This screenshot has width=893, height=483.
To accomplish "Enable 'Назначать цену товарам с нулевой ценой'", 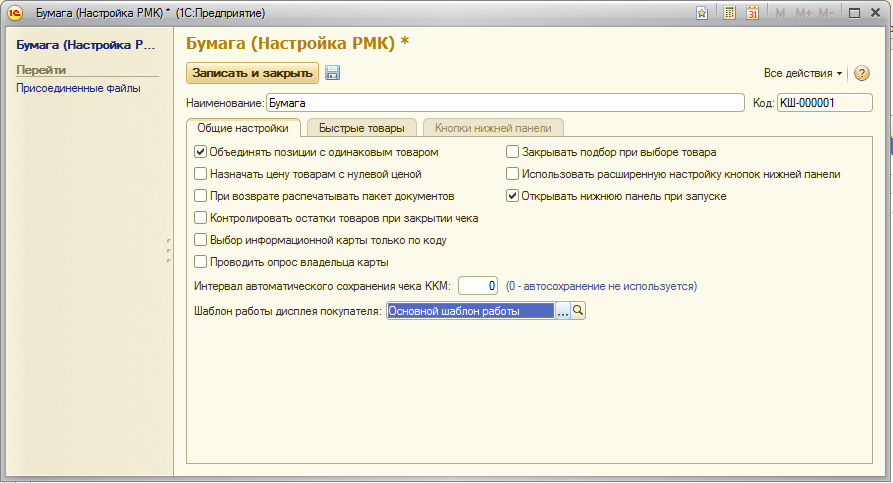I will tap(201, 174).
